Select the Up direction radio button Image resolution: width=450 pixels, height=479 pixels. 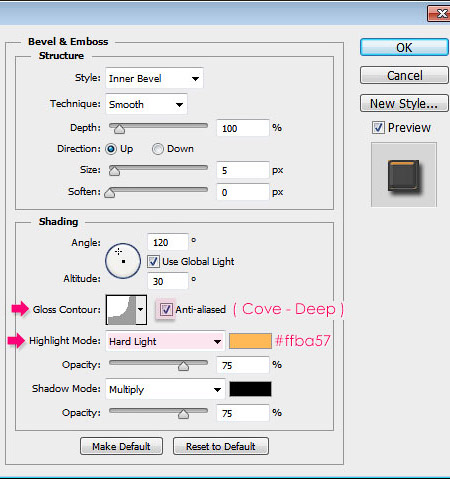click(111, 149)
